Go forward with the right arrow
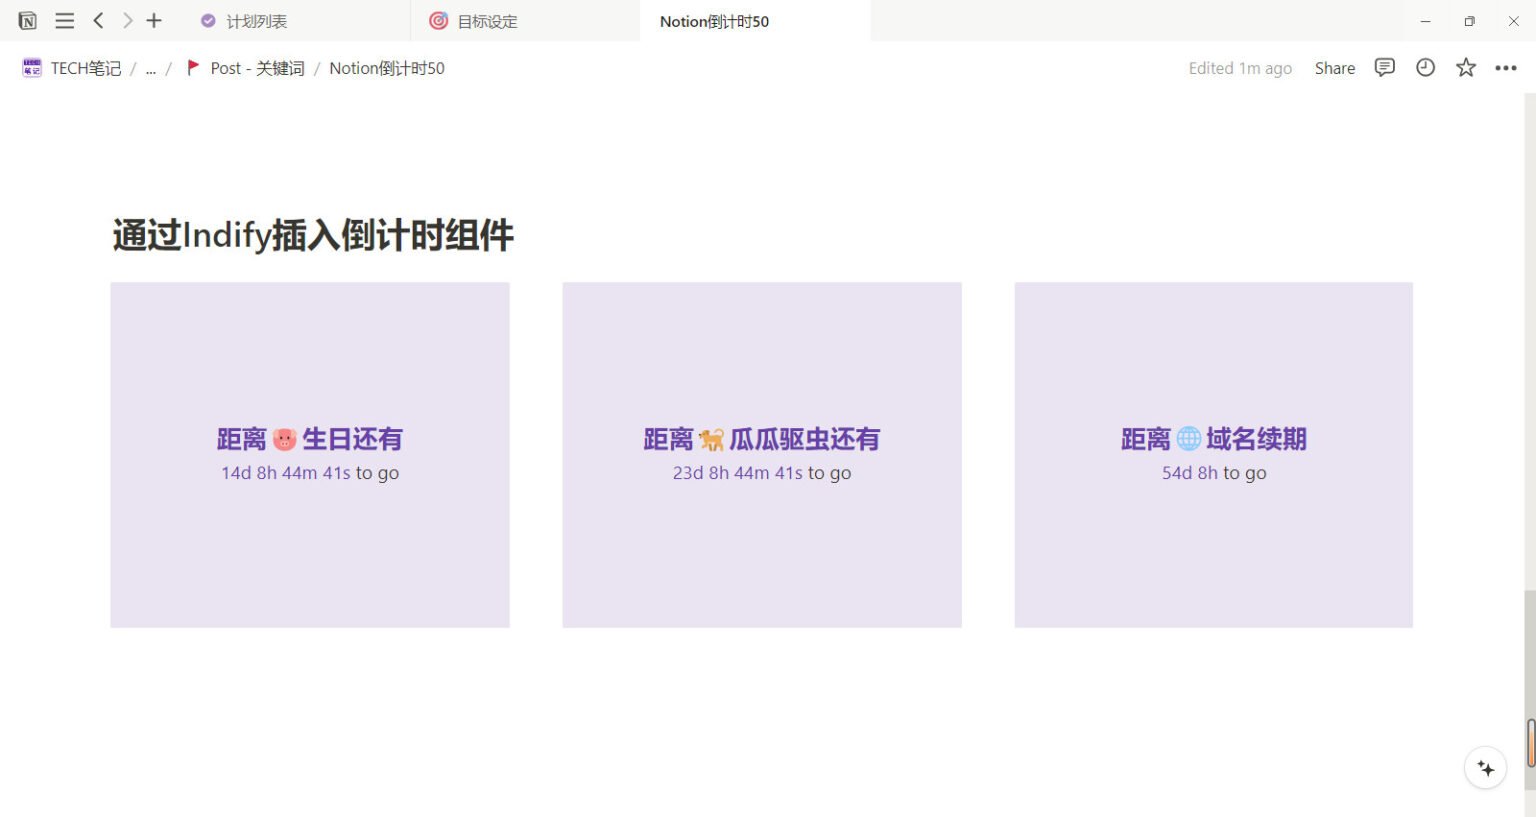 point(127,21)
